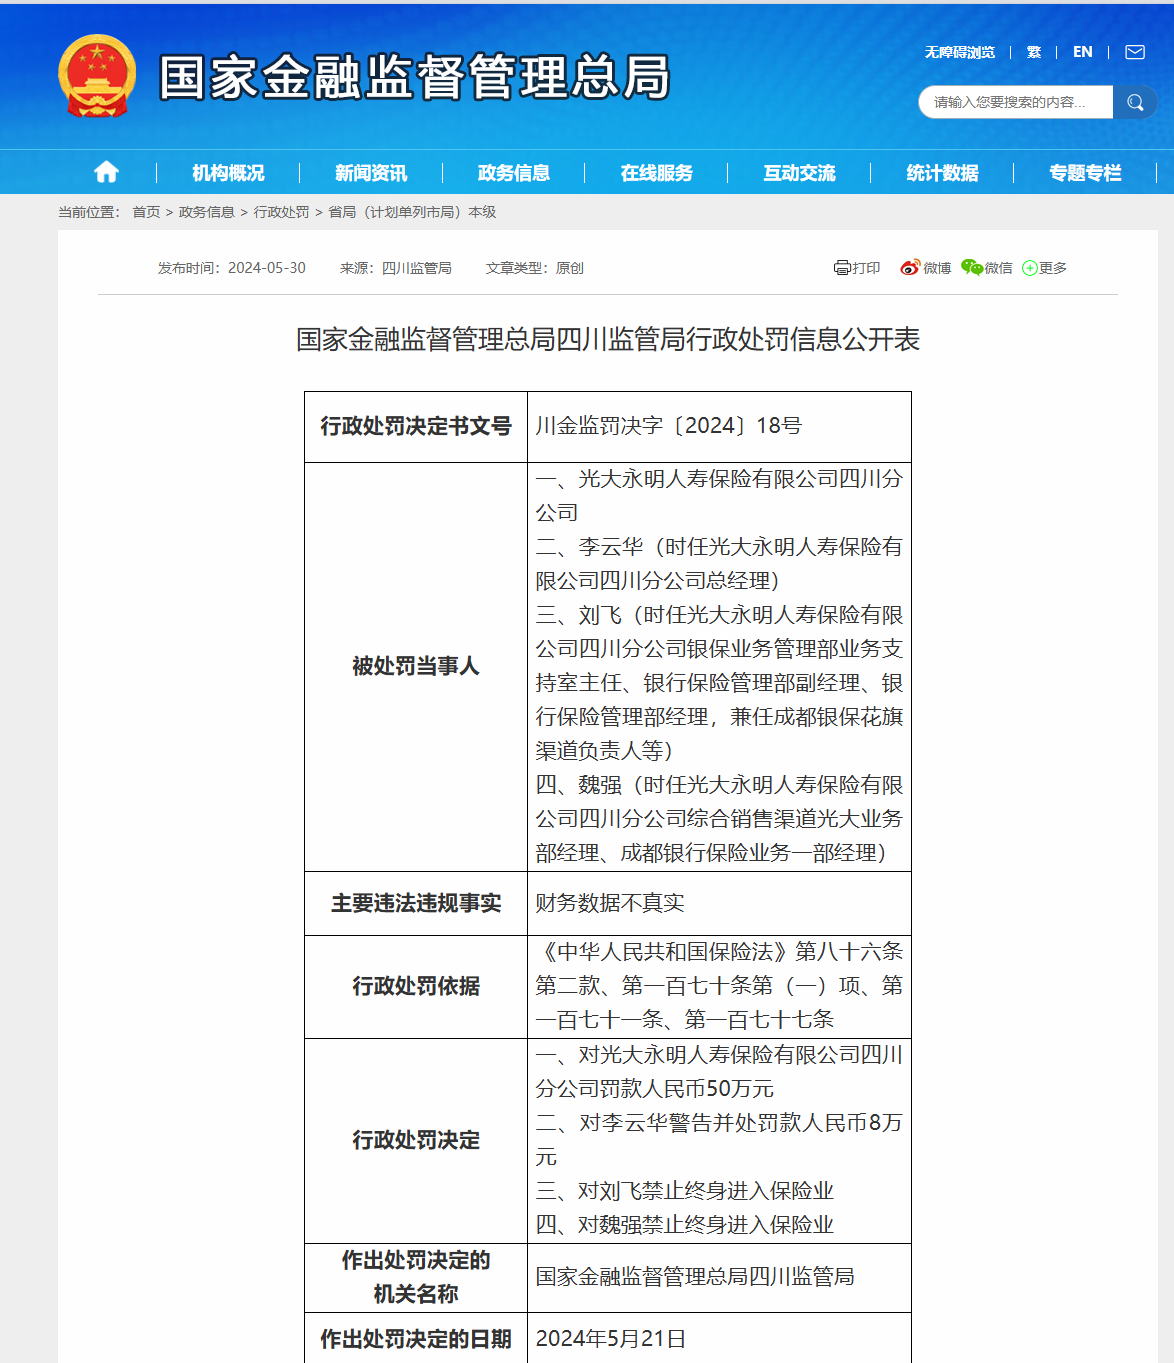
Task: Click 作出处罚决定的日期 header cell
Action: pos(416,1339)
